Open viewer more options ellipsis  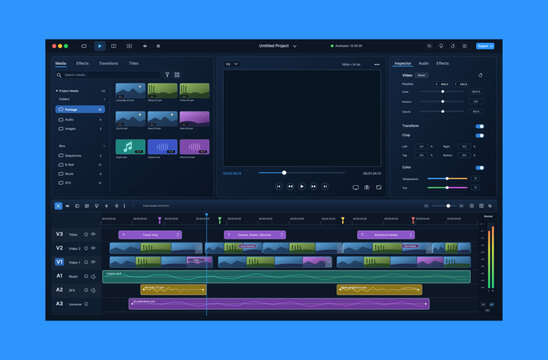377,64
